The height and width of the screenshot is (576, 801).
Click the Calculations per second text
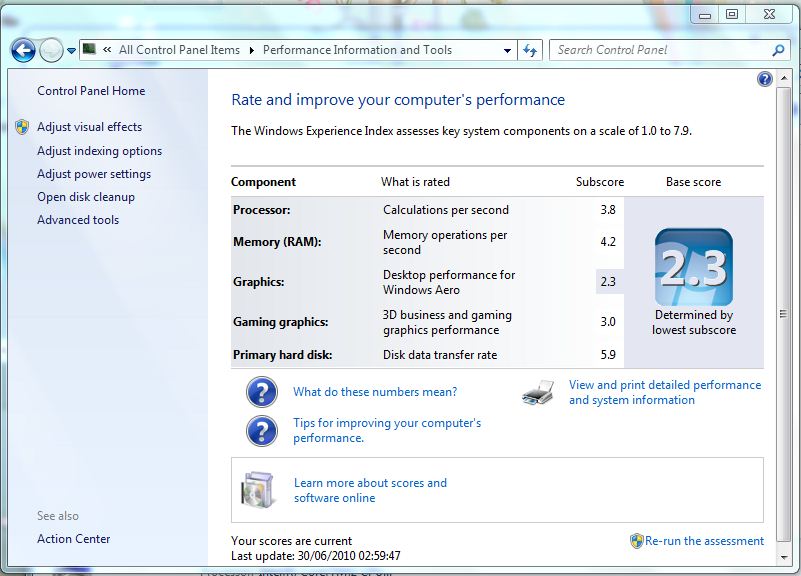pyautogui.click(x=445, y=210)
